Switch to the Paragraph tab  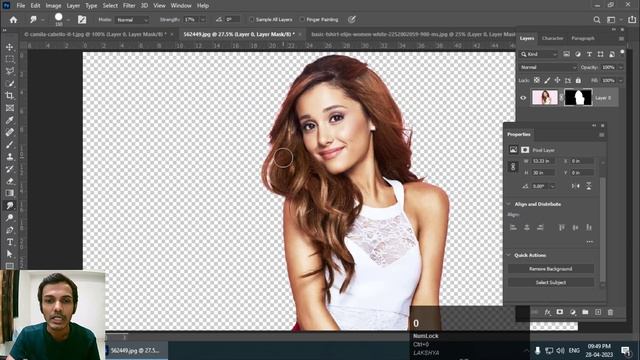[x=583, y=38]
